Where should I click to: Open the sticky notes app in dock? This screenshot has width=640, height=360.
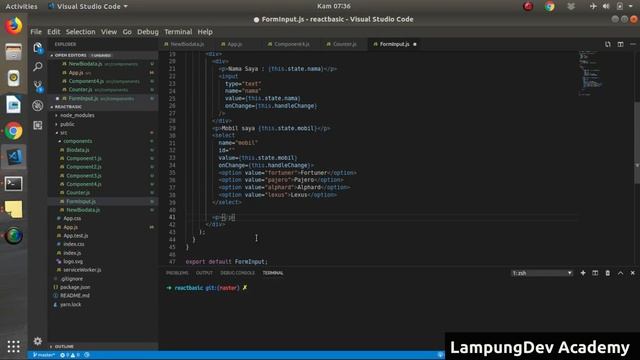tap(13, 209)
